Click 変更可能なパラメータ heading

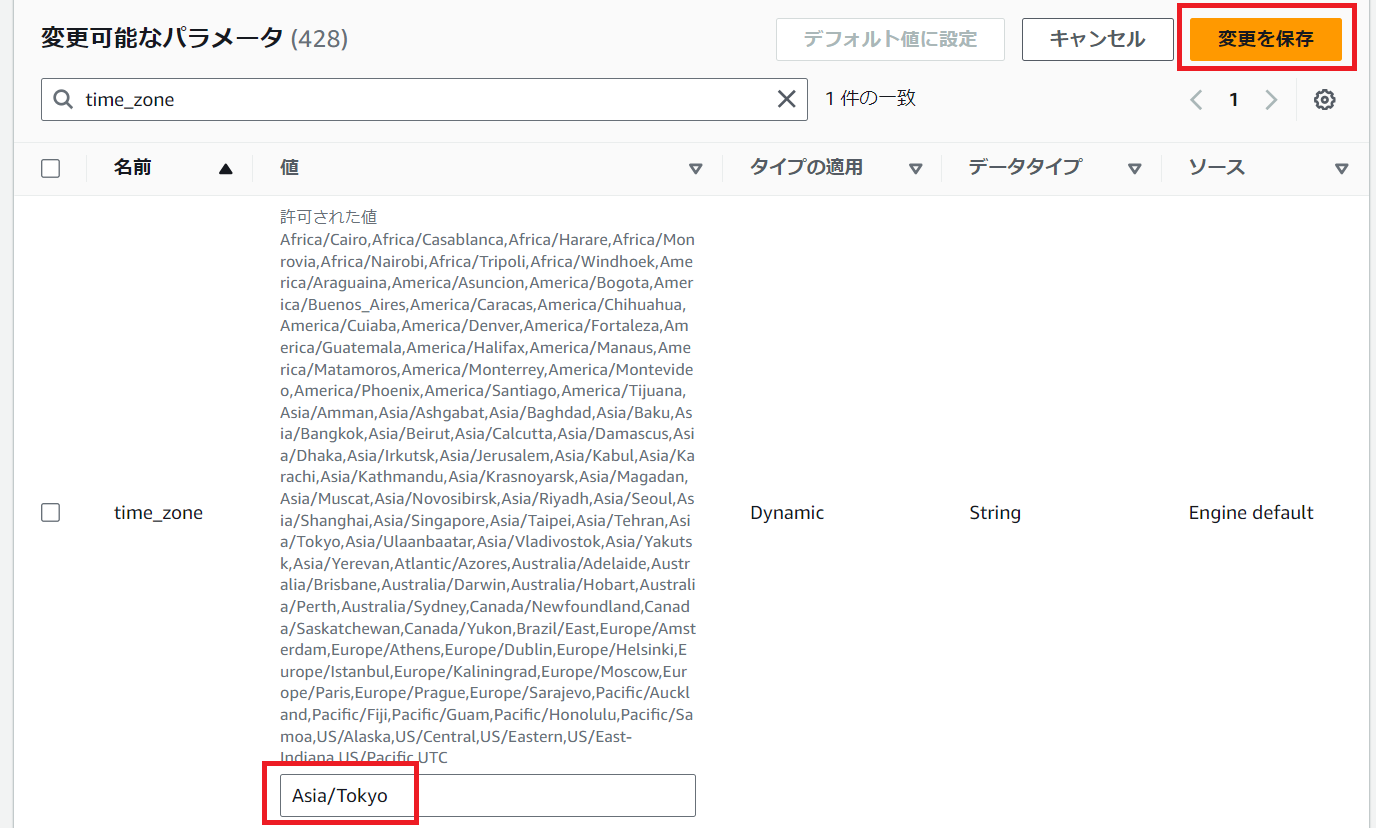point(162,38)
